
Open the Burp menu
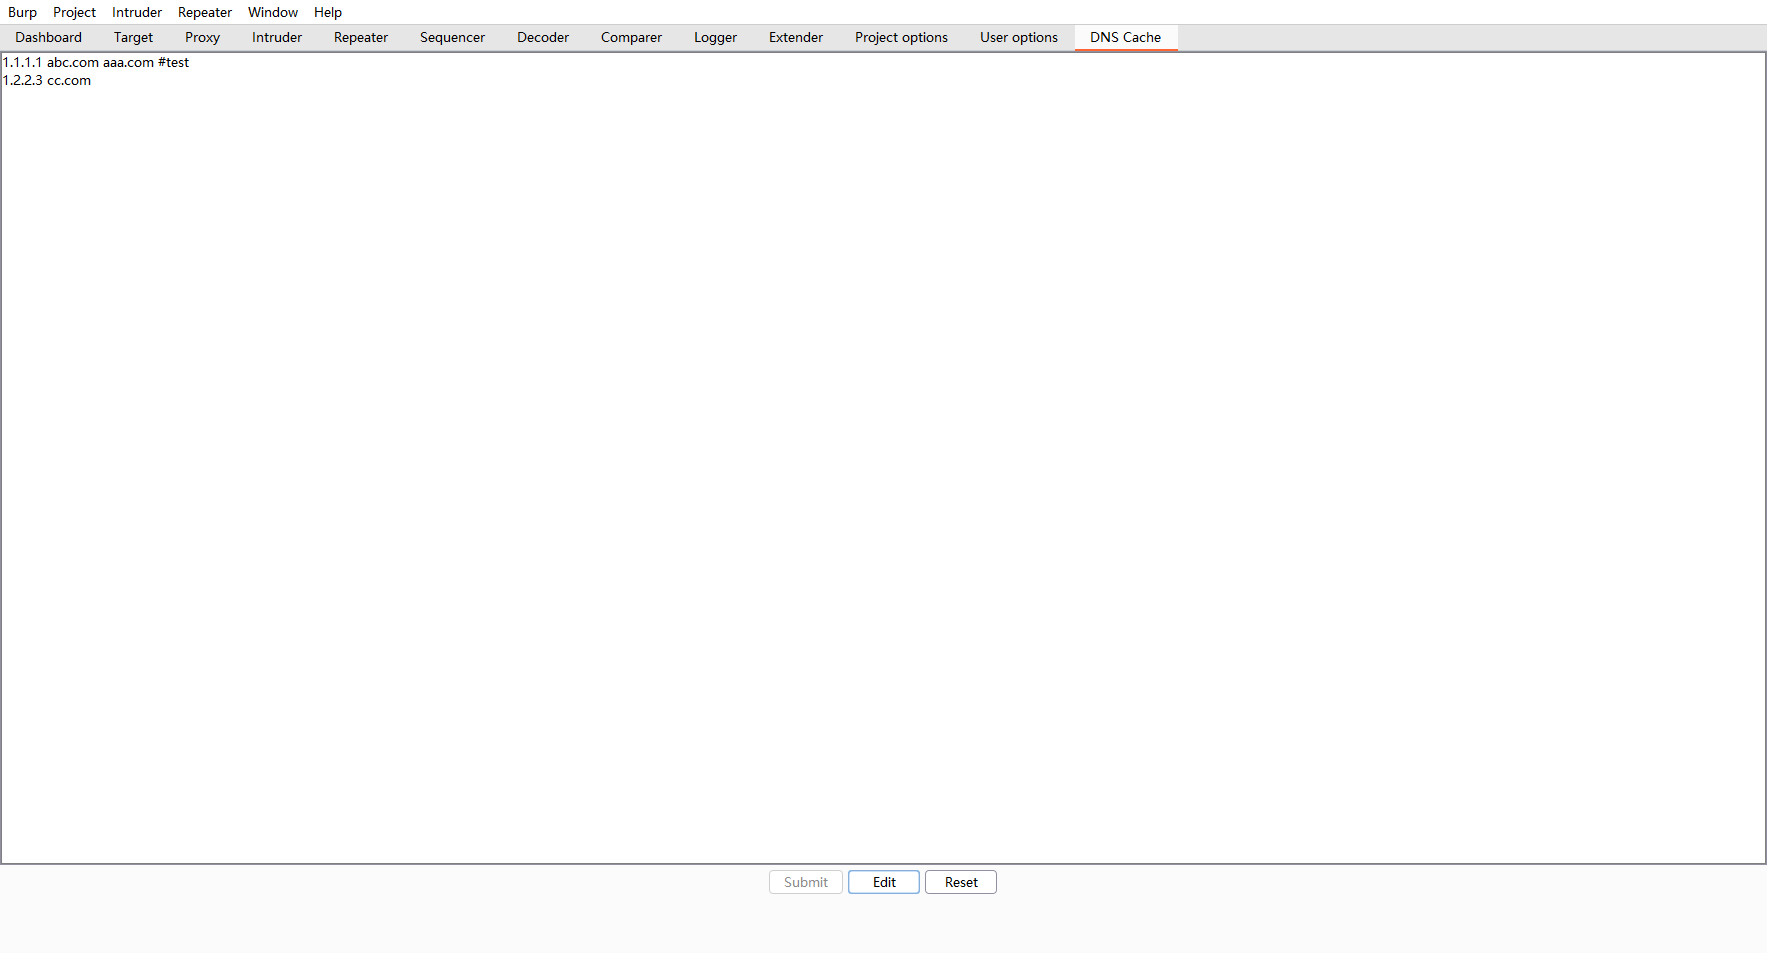click(22, 12)
